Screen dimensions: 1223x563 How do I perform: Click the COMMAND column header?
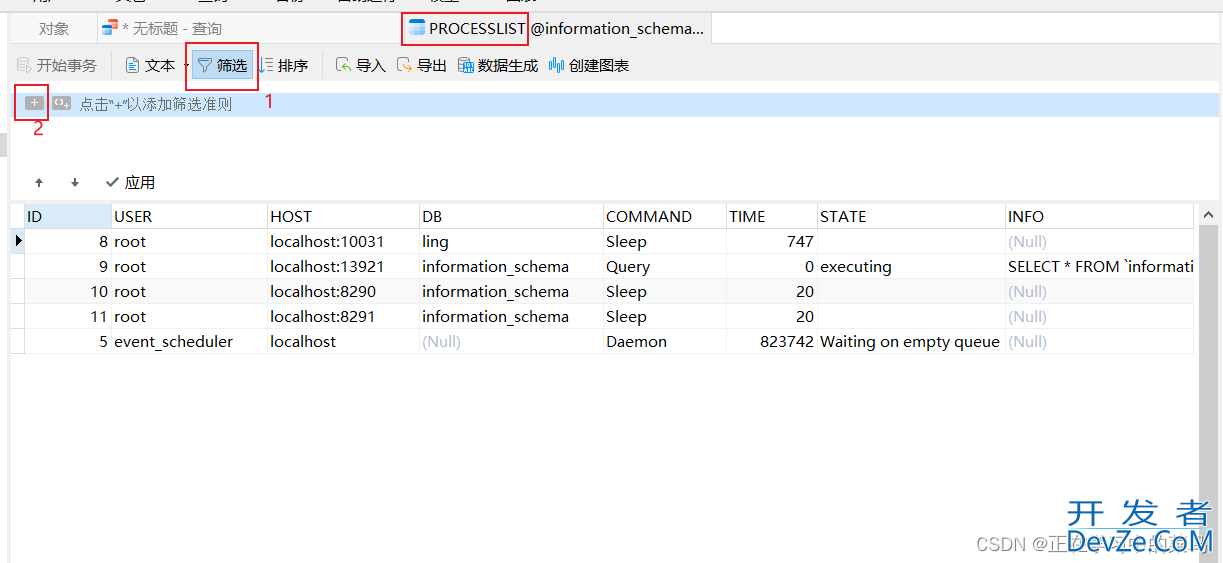664,216
